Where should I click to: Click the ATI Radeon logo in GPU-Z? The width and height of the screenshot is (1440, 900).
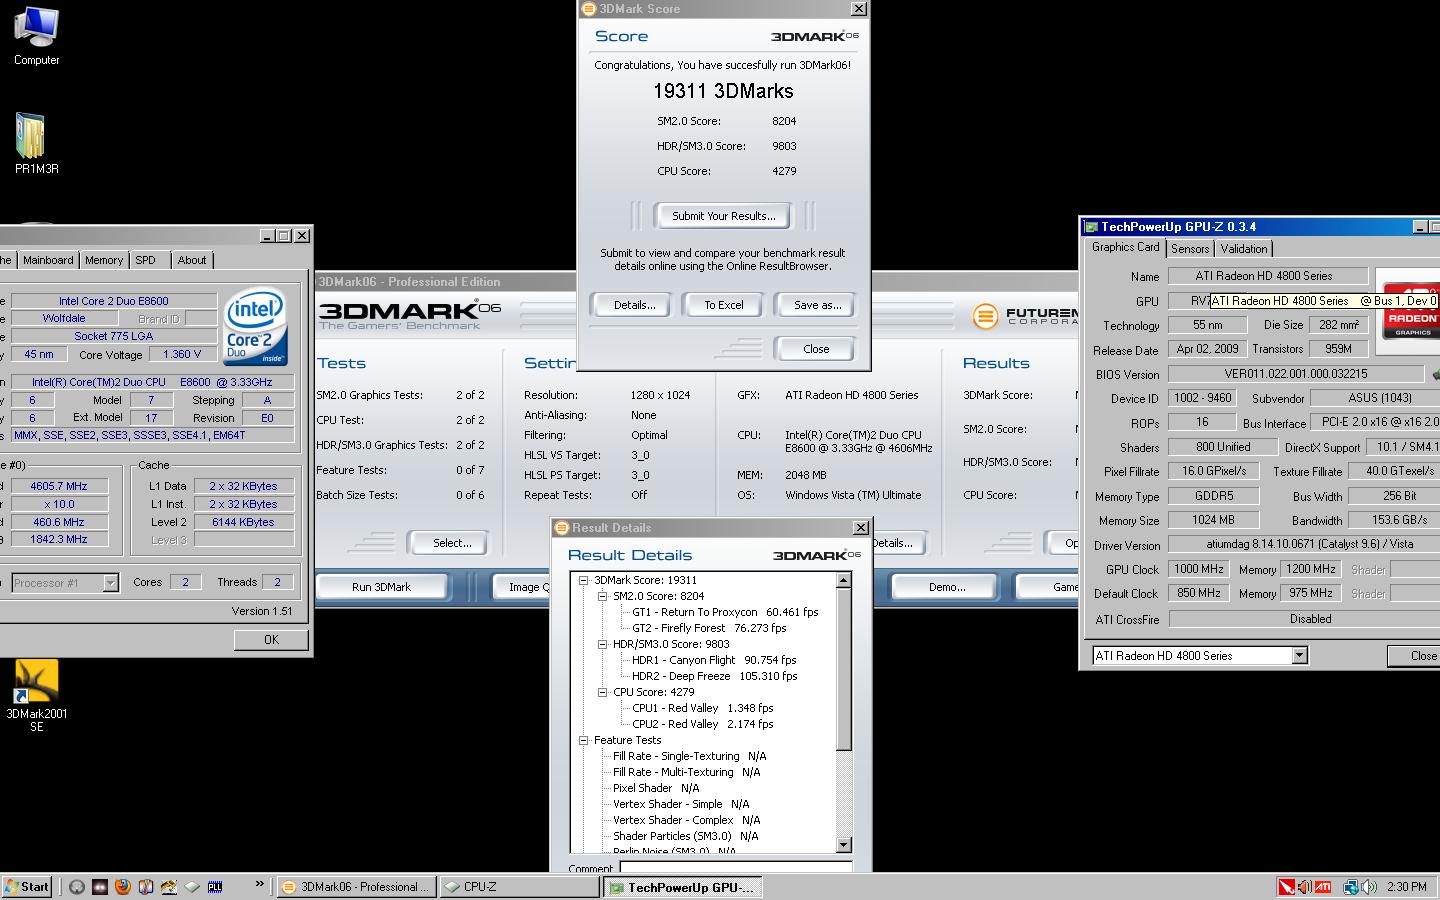point(1410,311)
